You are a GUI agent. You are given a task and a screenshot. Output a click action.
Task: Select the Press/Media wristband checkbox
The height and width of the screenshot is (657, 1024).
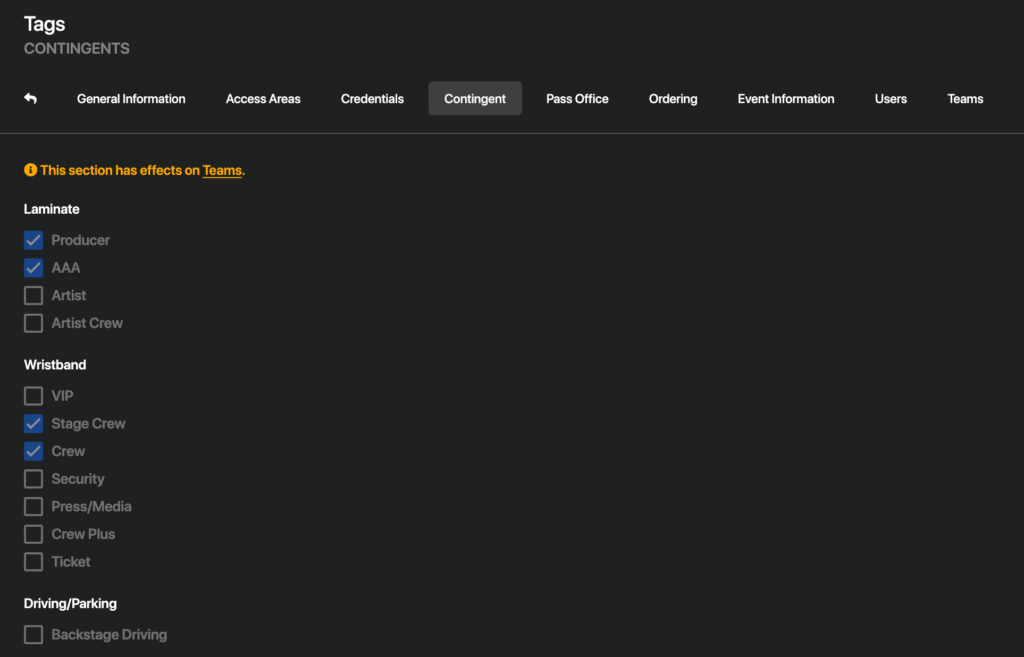(34, 507)
